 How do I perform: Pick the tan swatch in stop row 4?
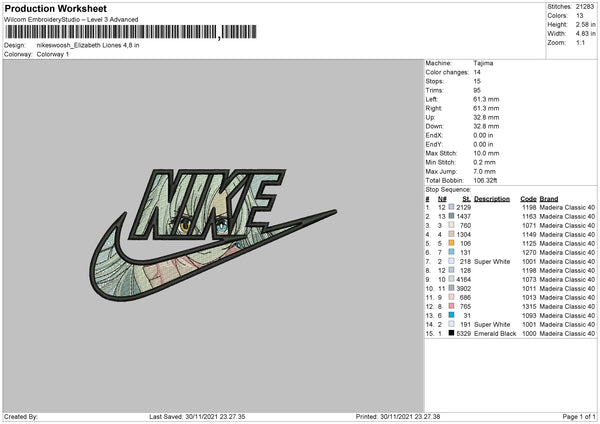[452, 234]
